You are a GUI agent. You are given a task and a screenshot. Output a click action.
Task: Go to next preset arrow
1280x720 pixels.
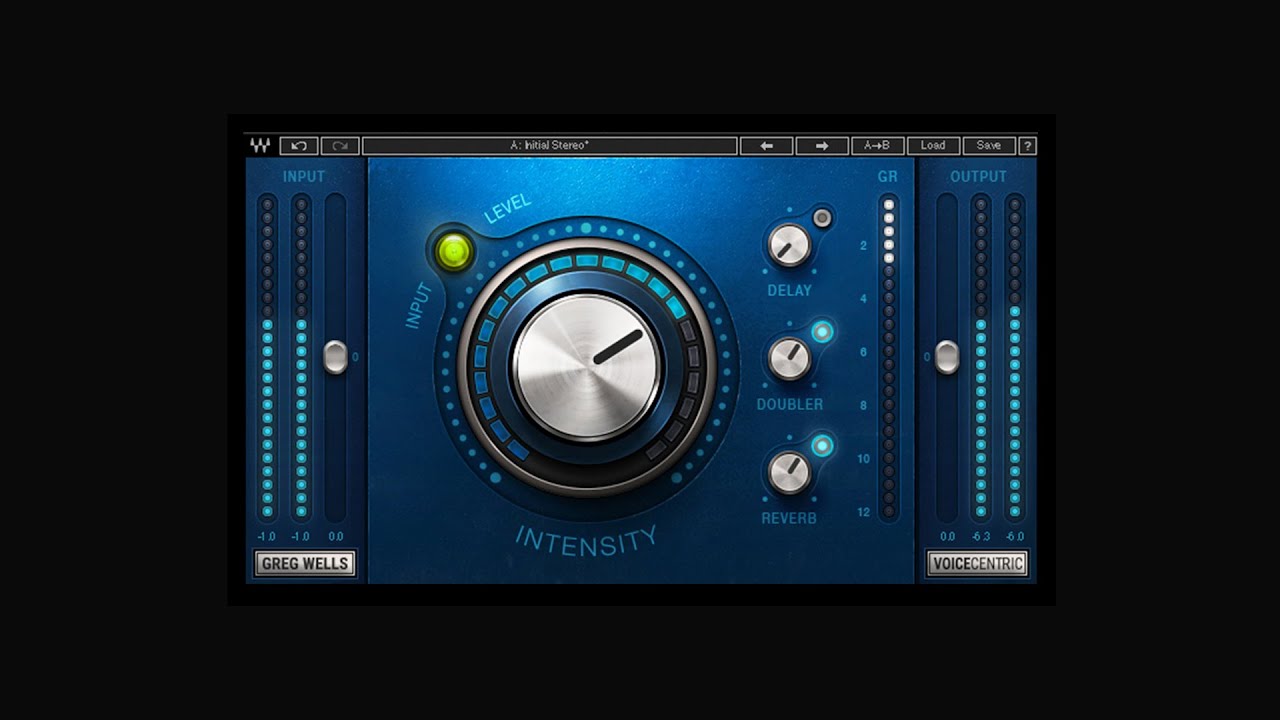(x=822, y=146)
